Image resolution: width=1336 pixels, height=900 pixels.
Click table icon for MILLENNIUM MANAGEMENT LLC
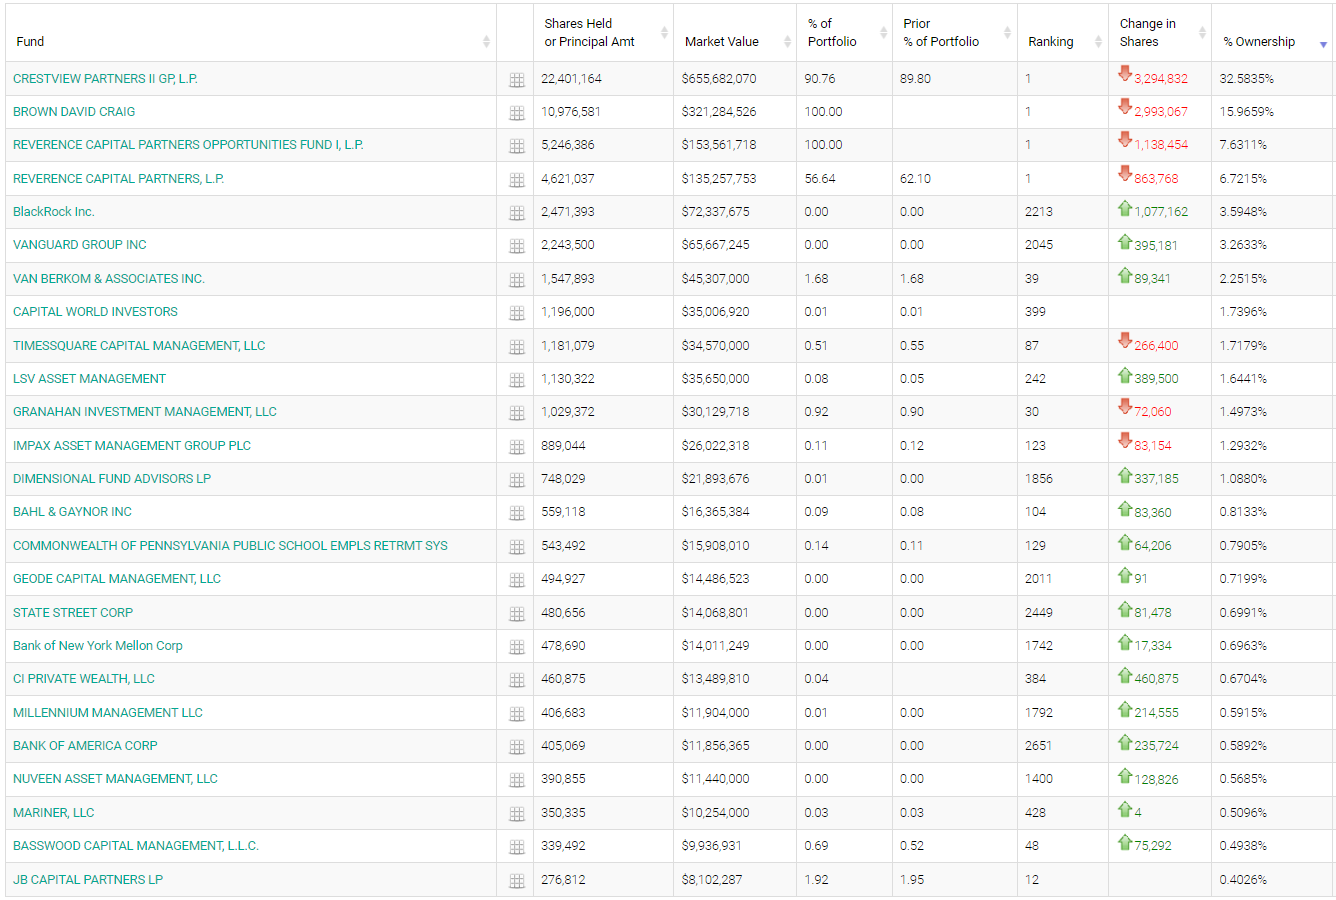point(517,714)
